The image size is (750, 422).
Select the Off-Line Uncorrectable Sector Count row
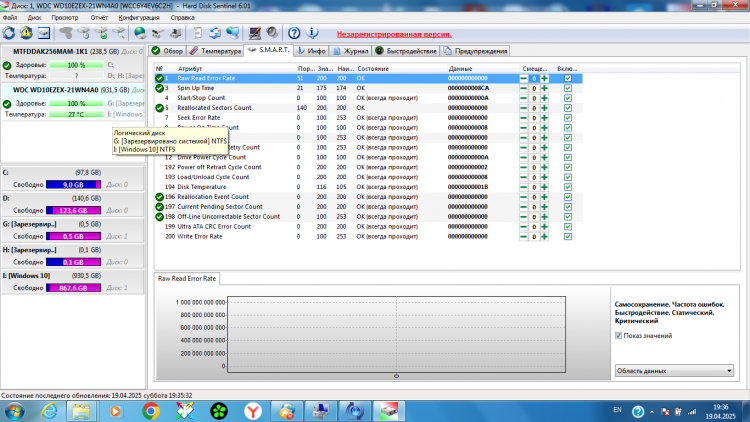pyautogui.click(x=368, y=217)
